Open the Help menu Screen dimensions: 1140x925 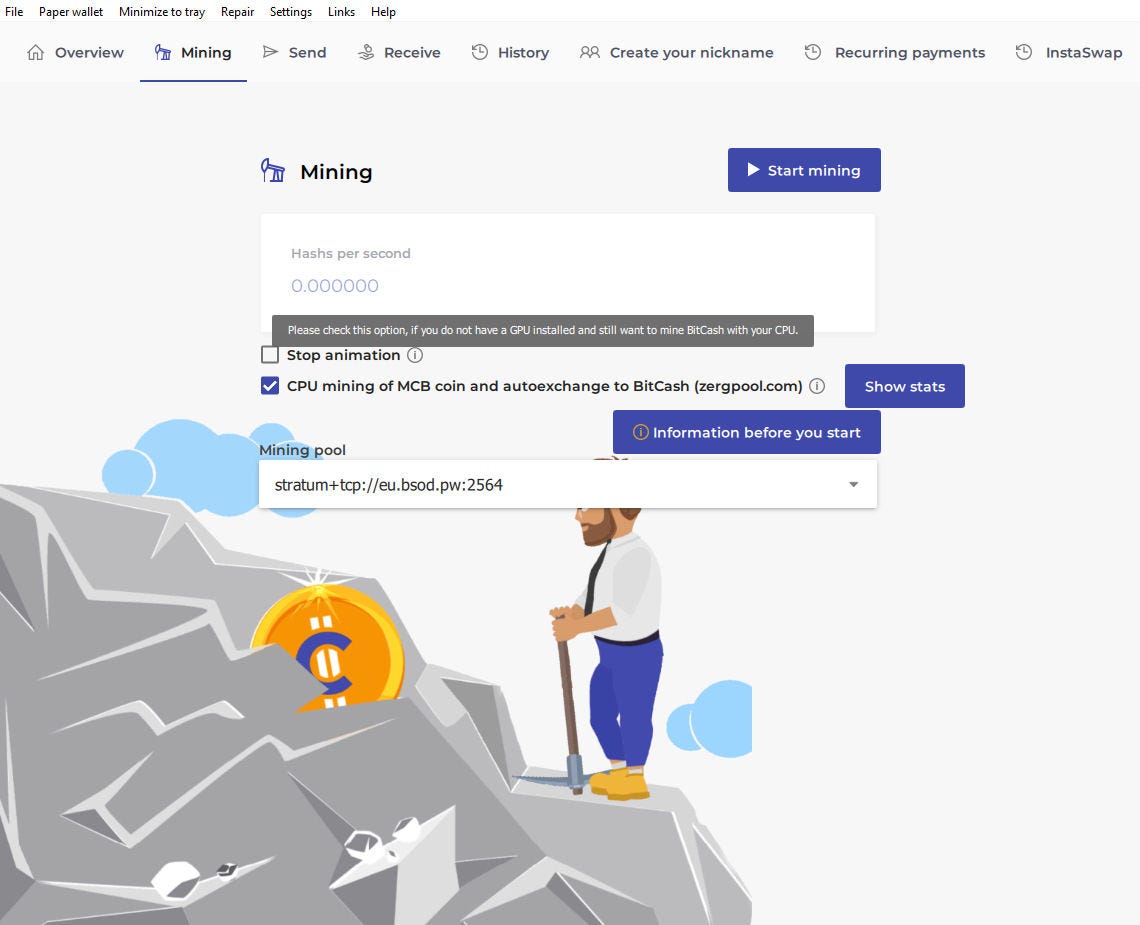(x=383, y=12)
